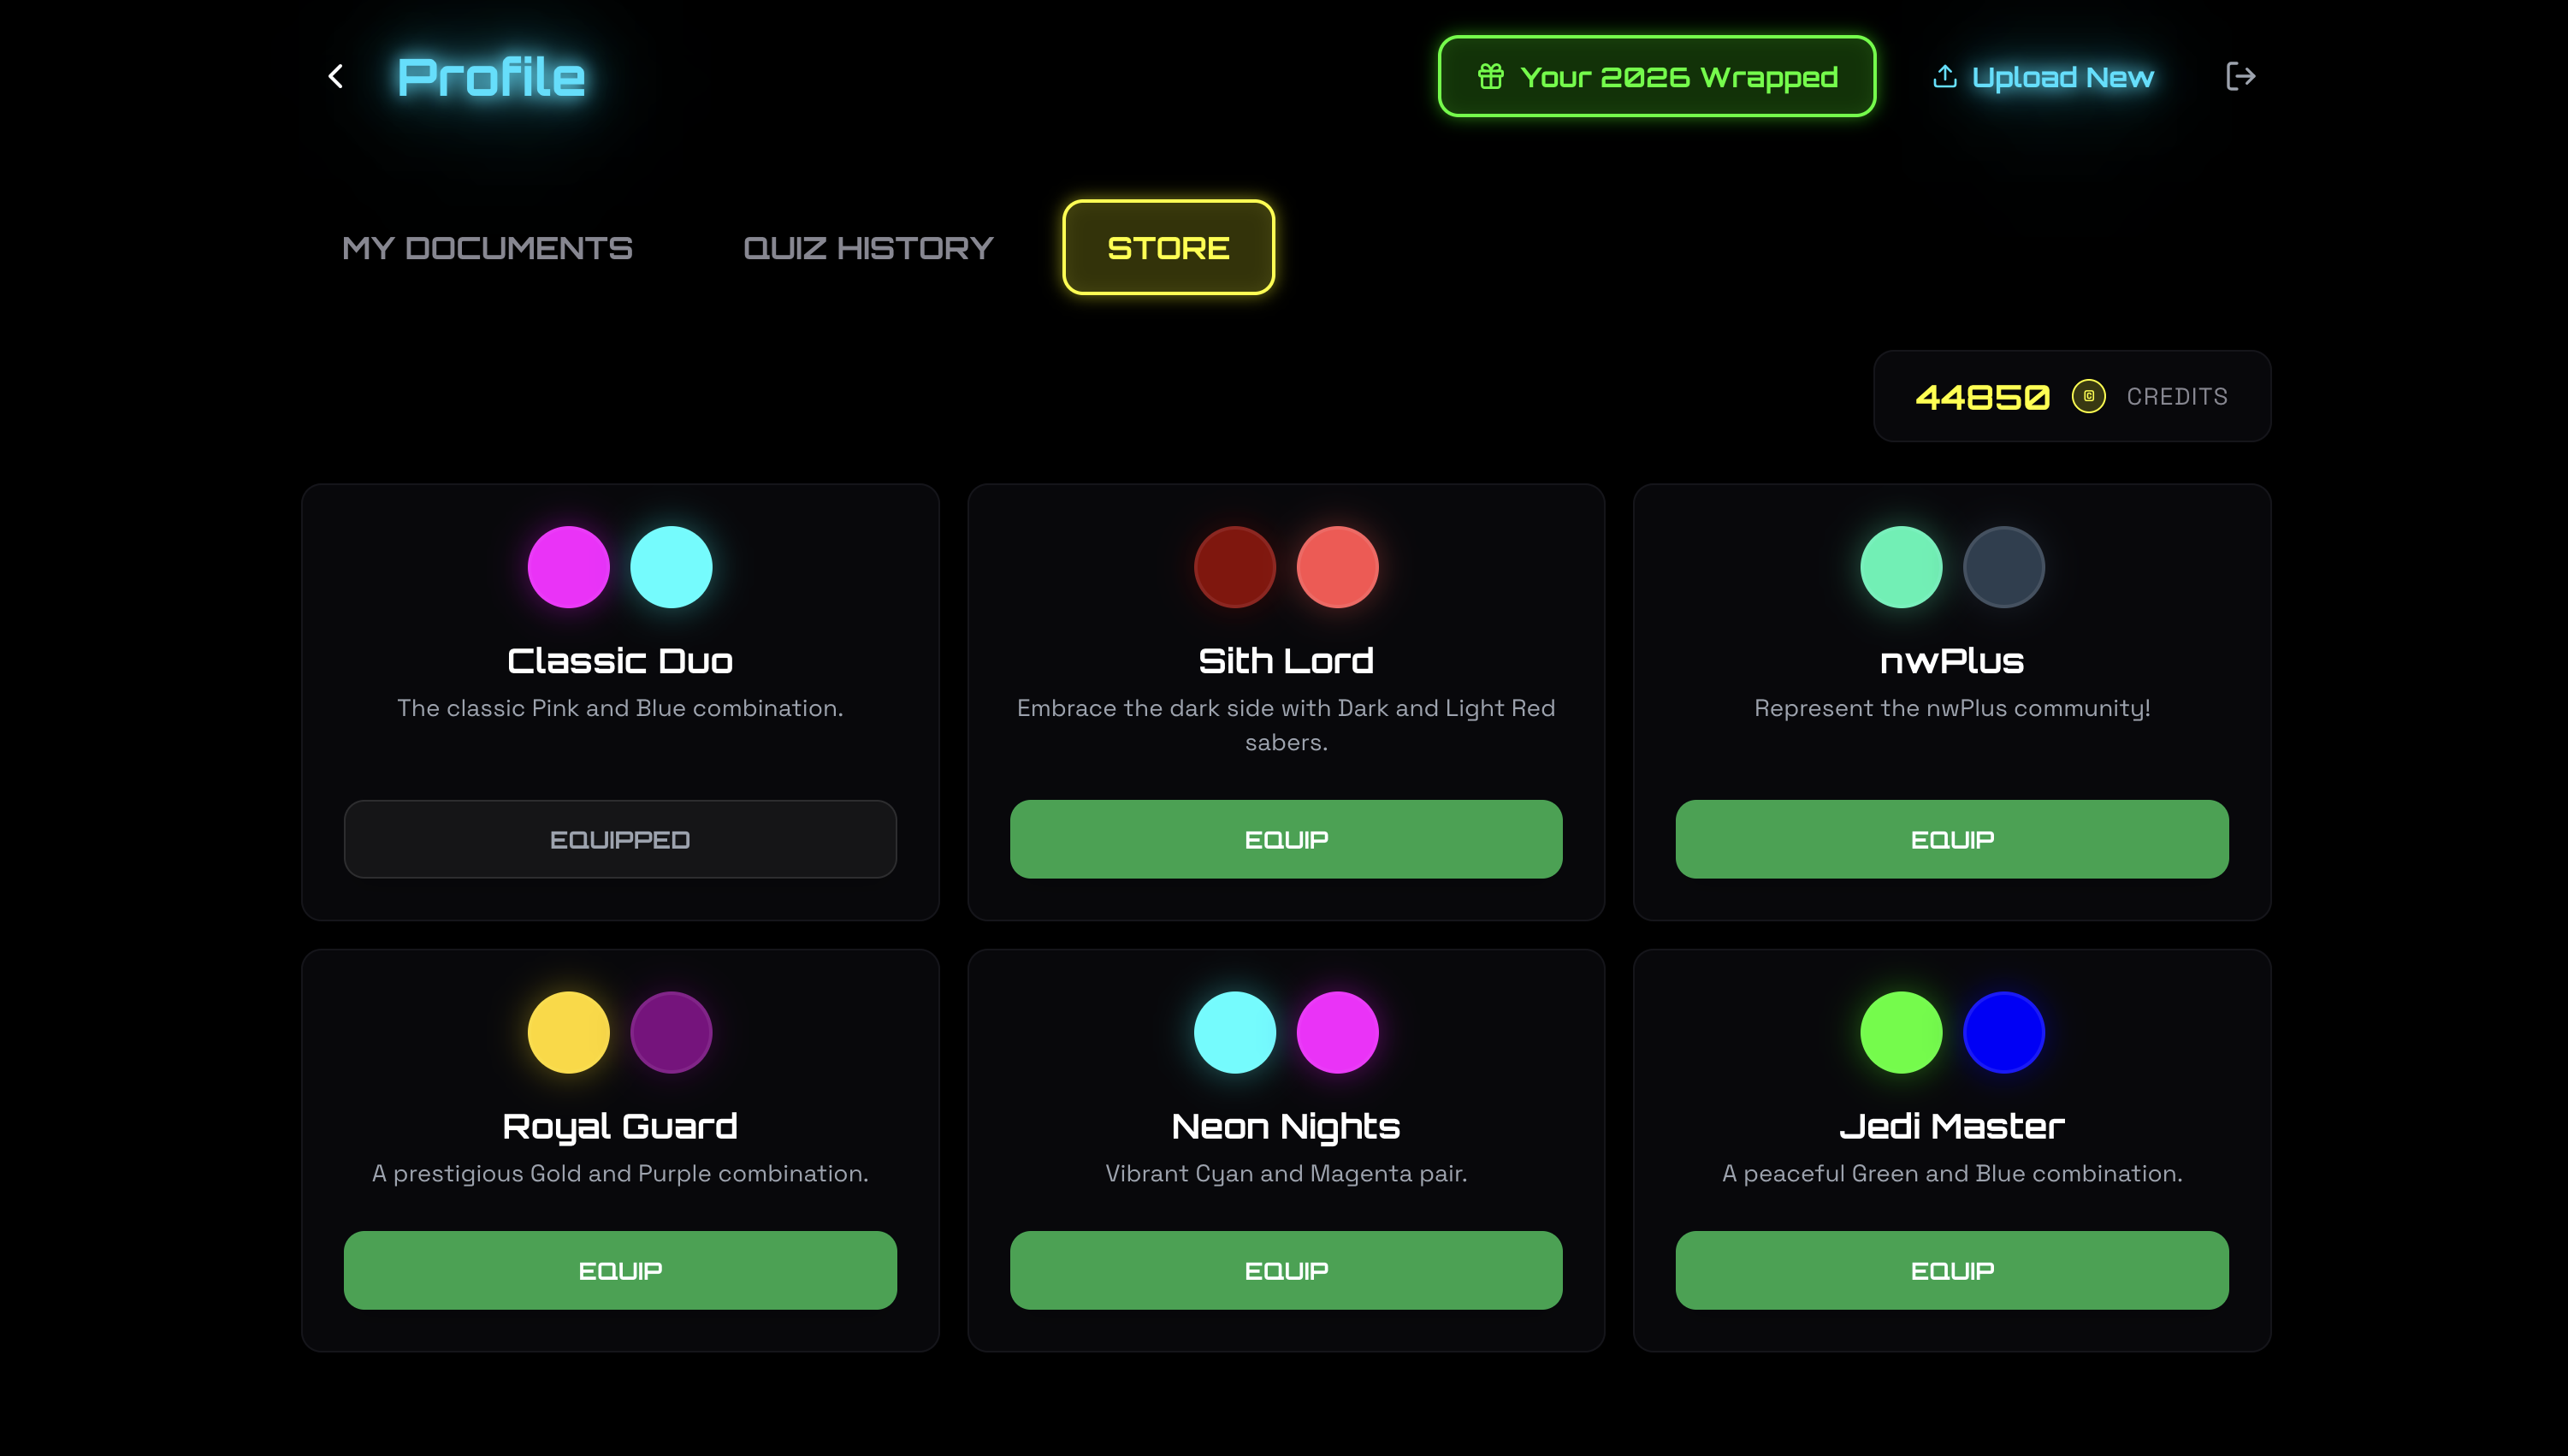Click the 44850 credits balance
The width and height of the screenshot is (2568, 1456).
[1982, 397]
